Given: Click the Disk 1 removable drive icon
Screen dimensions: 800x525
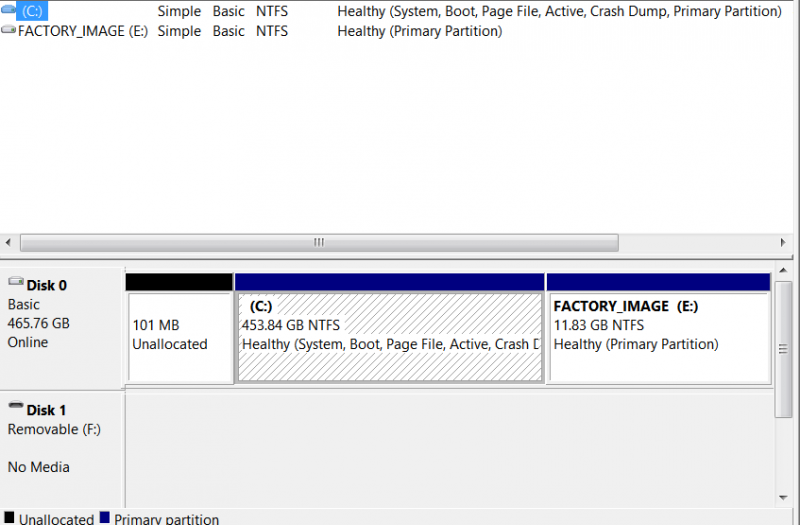Looking at the screenshot, I should [16, 405].
